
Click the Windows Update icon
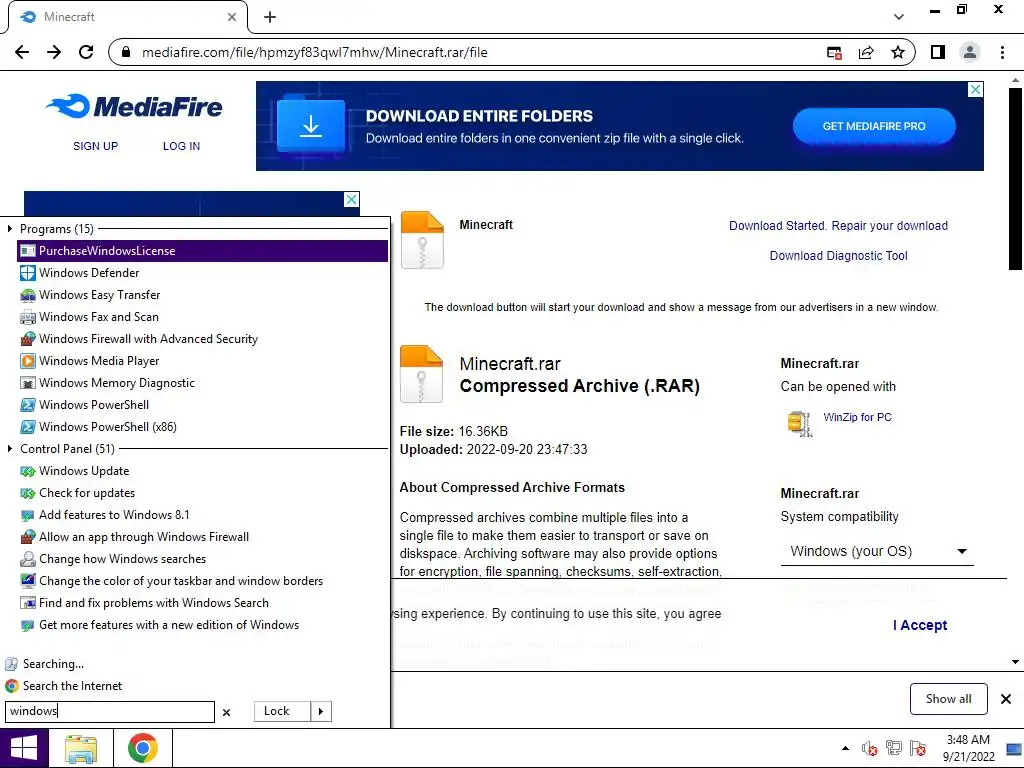27,472
